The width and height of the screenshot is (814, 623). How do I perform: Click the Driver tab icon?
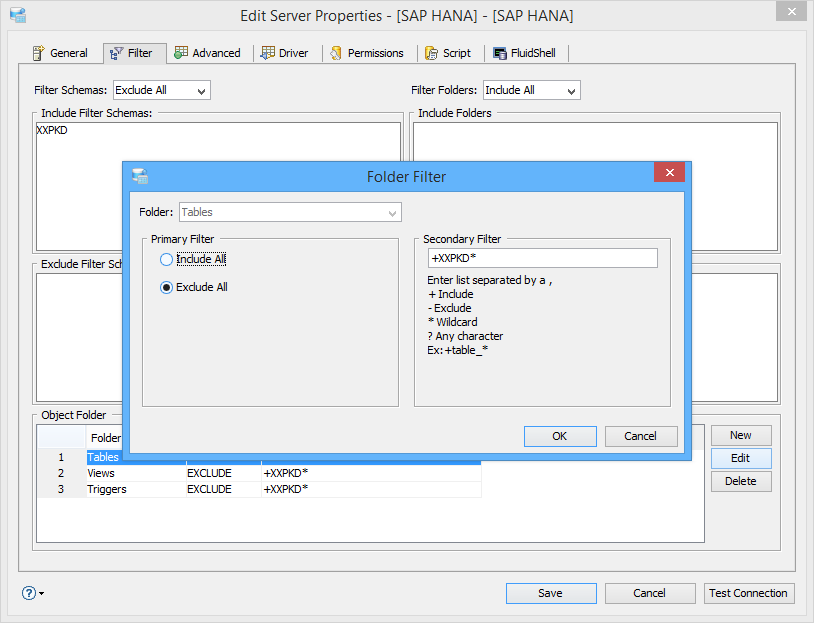point(267,52)
